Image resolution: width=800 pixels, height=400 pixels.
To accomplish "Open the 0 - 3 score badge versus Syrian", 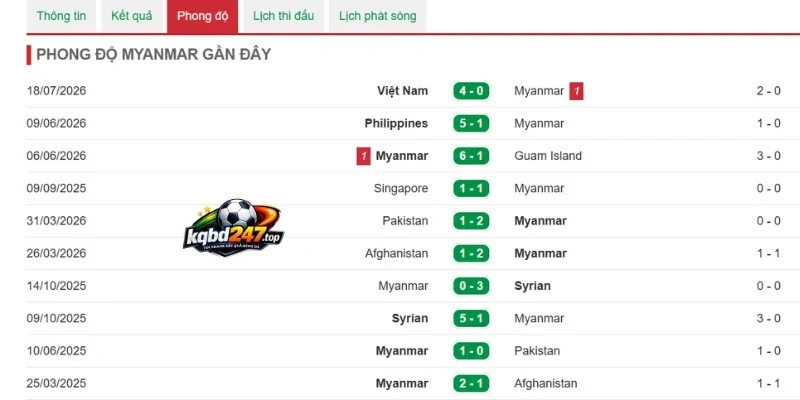I will [471, 286].
